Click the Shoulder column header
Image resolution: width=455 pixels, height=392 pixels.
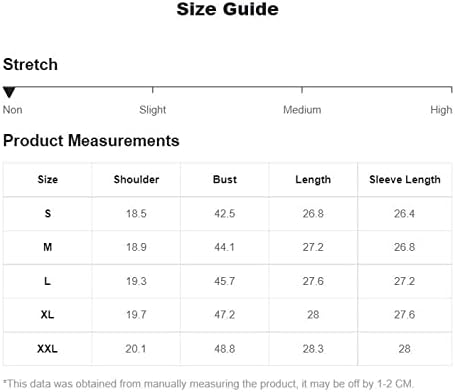click(x=136, y=179)
